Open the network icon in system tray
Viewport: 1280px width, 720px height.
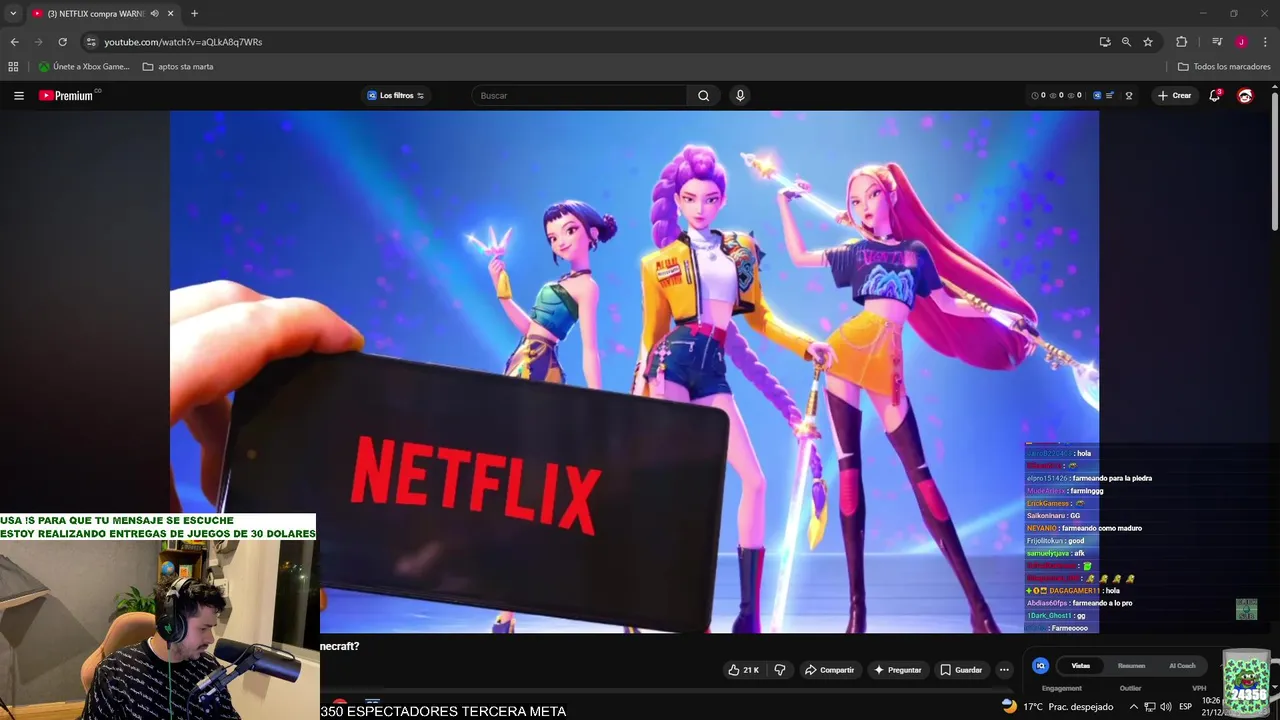tap(1150, 706)
